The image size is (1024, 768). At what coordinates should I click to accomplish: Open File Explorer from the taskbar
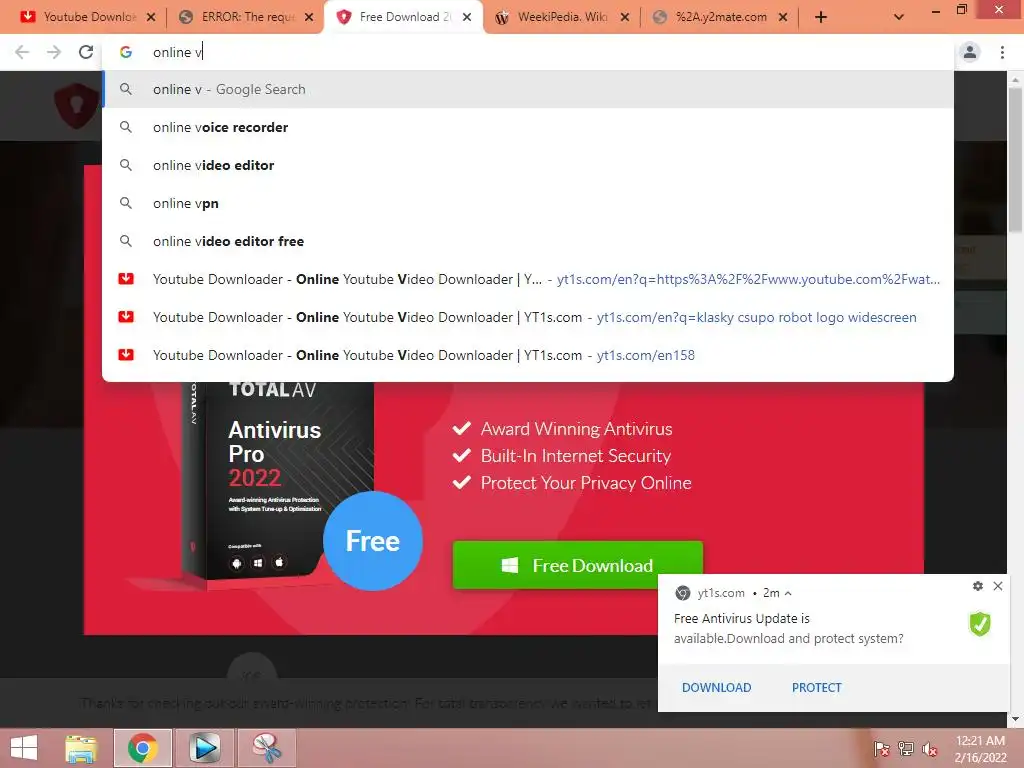(81, 748)
